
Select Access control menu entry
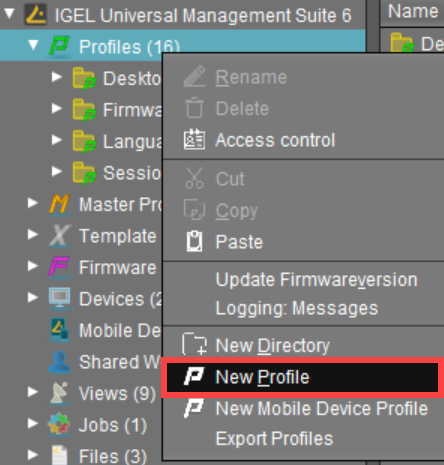click(275, 140)
